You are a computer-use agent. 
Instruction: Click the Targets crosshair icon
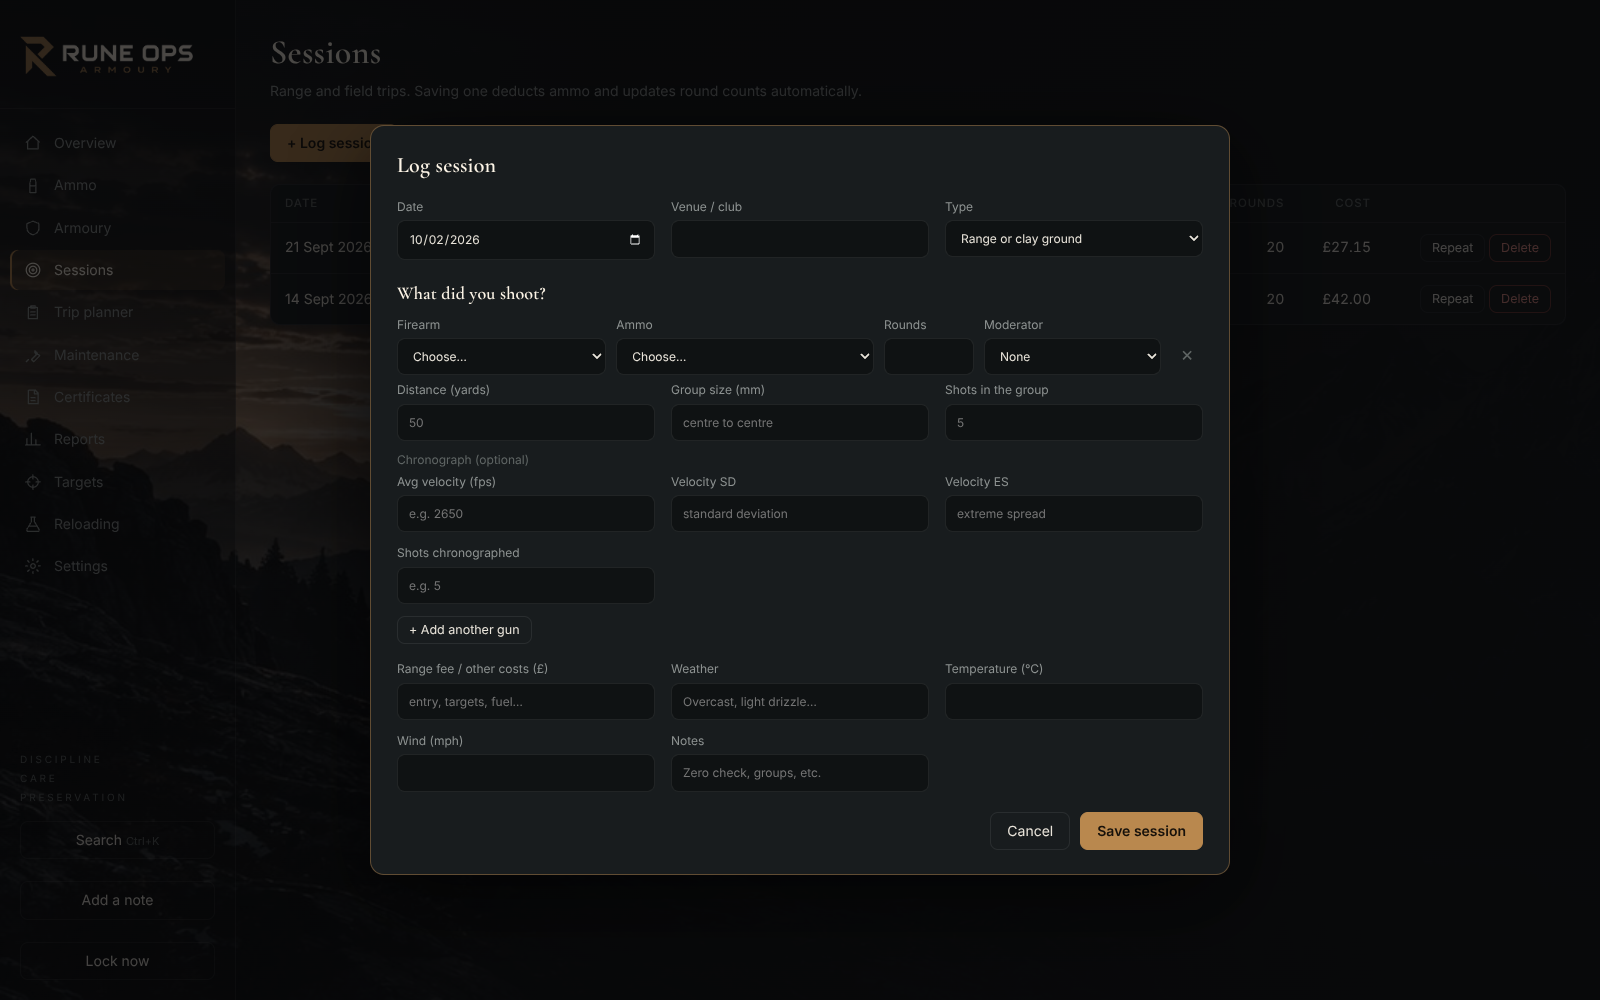(33, 482)
